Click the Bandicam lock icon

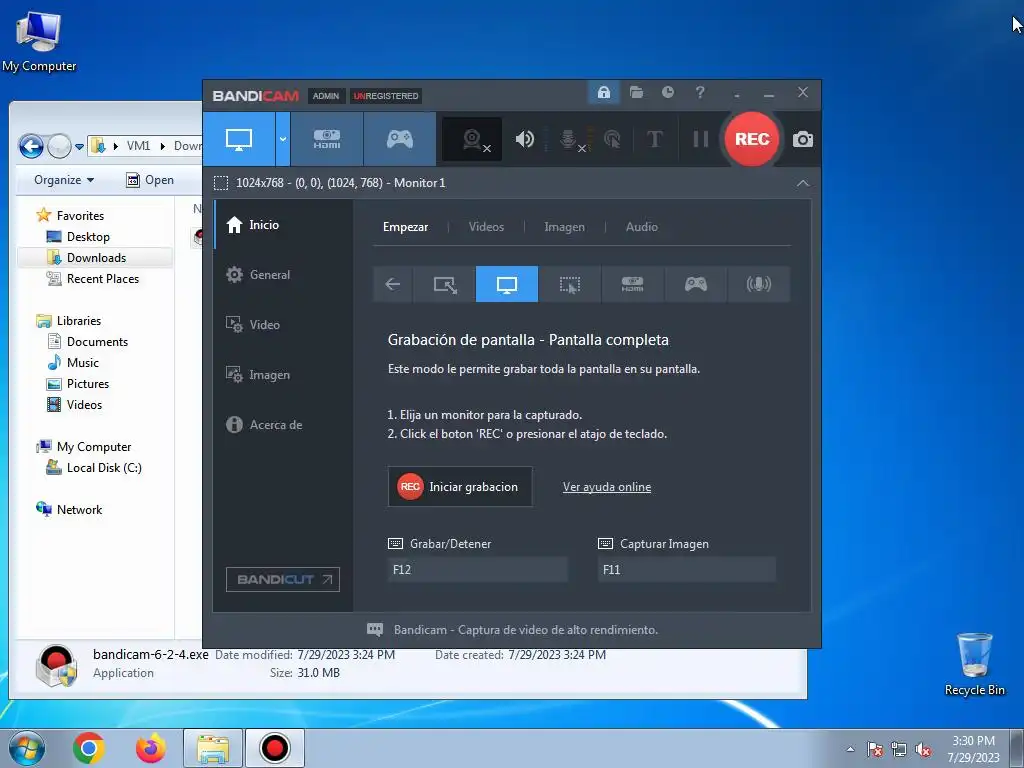603,92
